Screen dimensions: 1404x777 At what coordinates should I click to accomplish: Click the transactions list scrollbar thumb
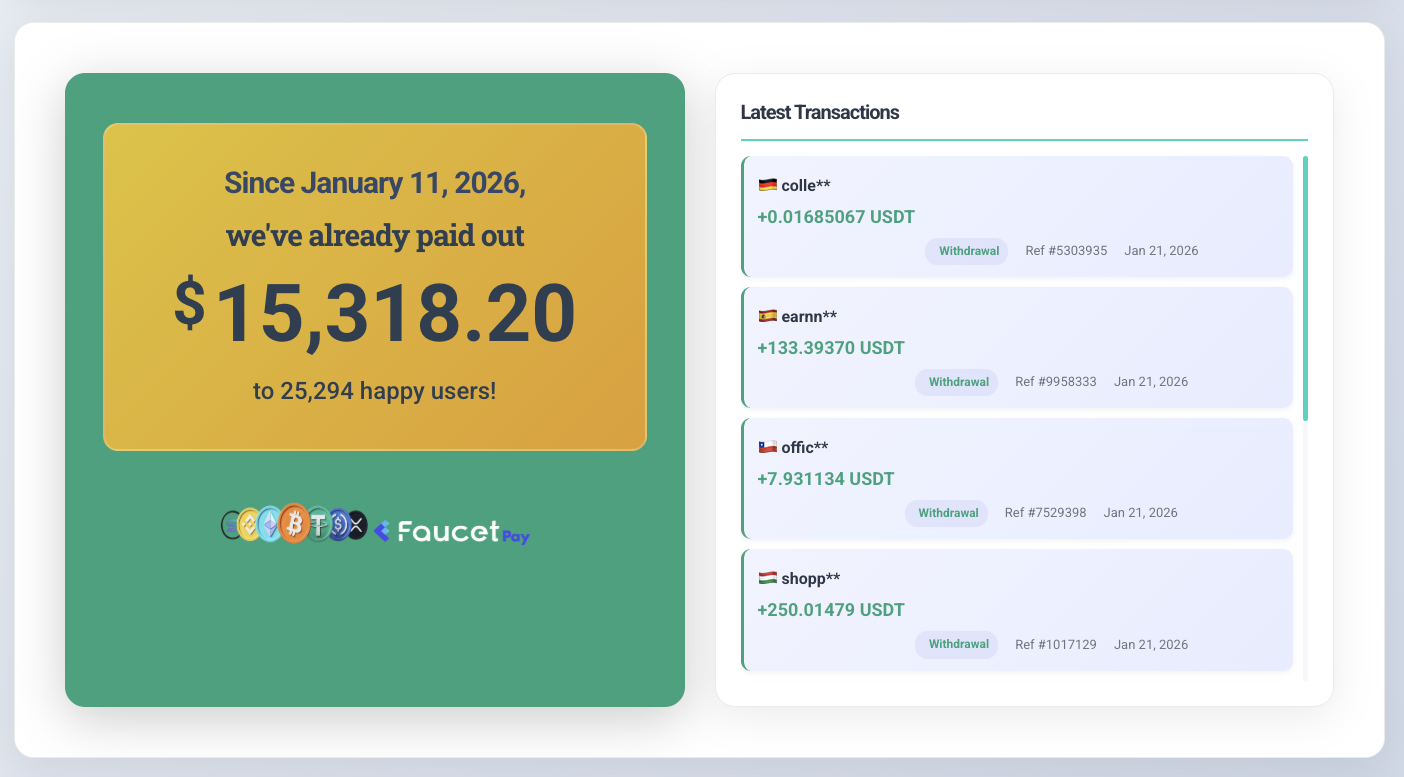click(x=1305, y=288)
